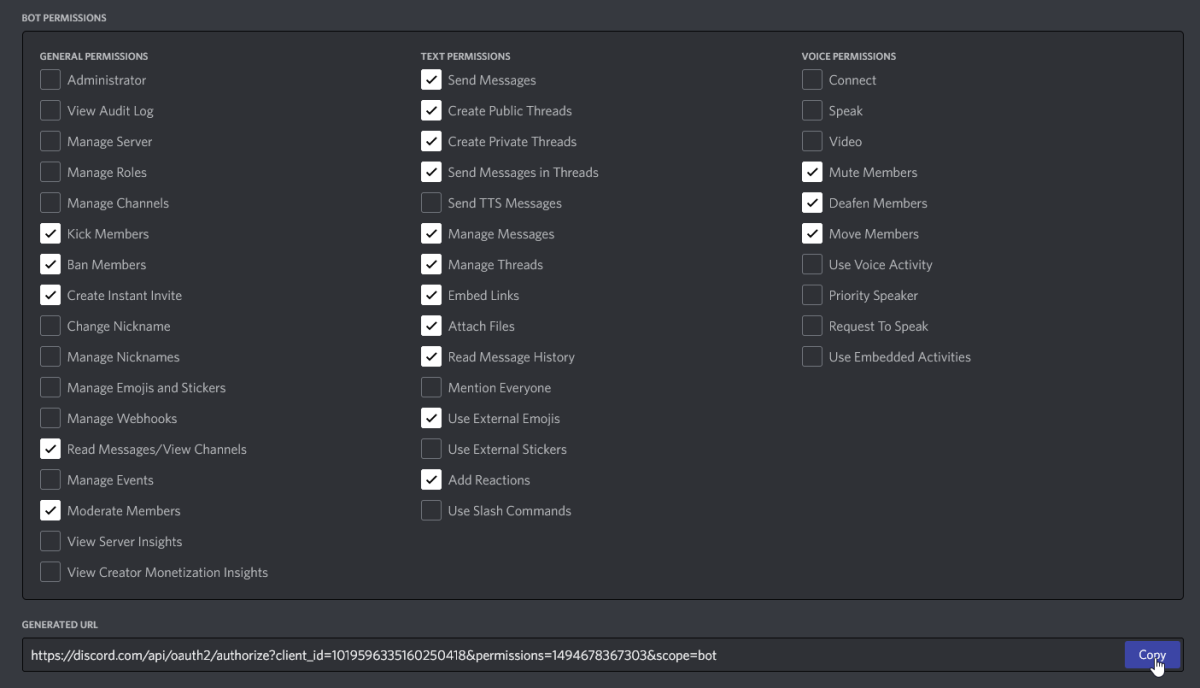The image size is (1200, 688).
Task: Uncheck the Embed Links permission
Action: 431,295
